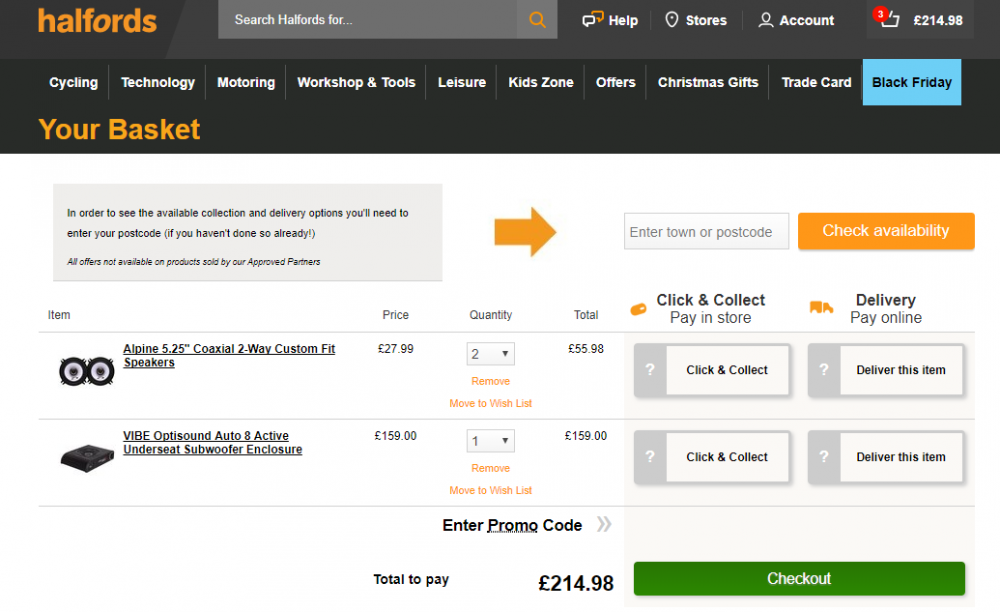Click delivery question icon for VIBE subwoofer

[824, 457]
